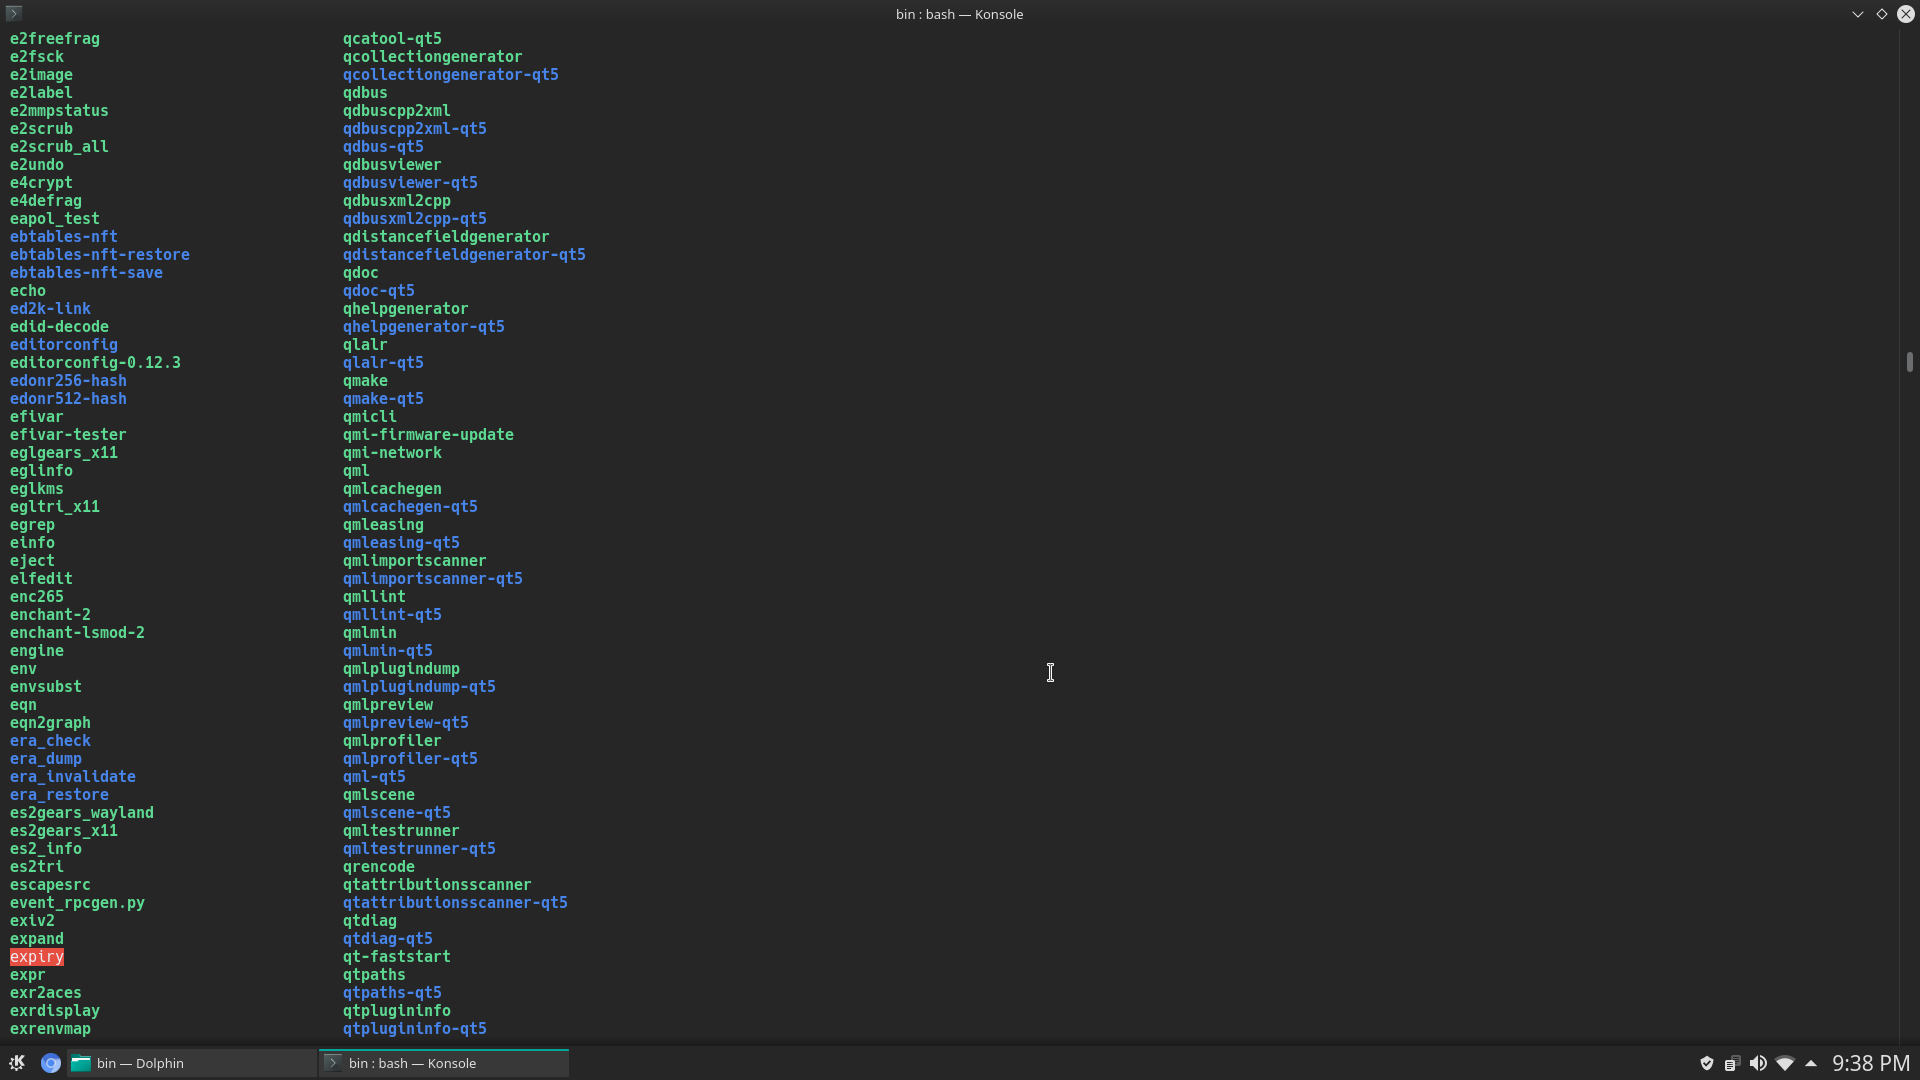Viewport: 1920px width, 1080px height.
Task: Click the qtplugininfo-qt5 entry
Action: (x=415, y=1029)
